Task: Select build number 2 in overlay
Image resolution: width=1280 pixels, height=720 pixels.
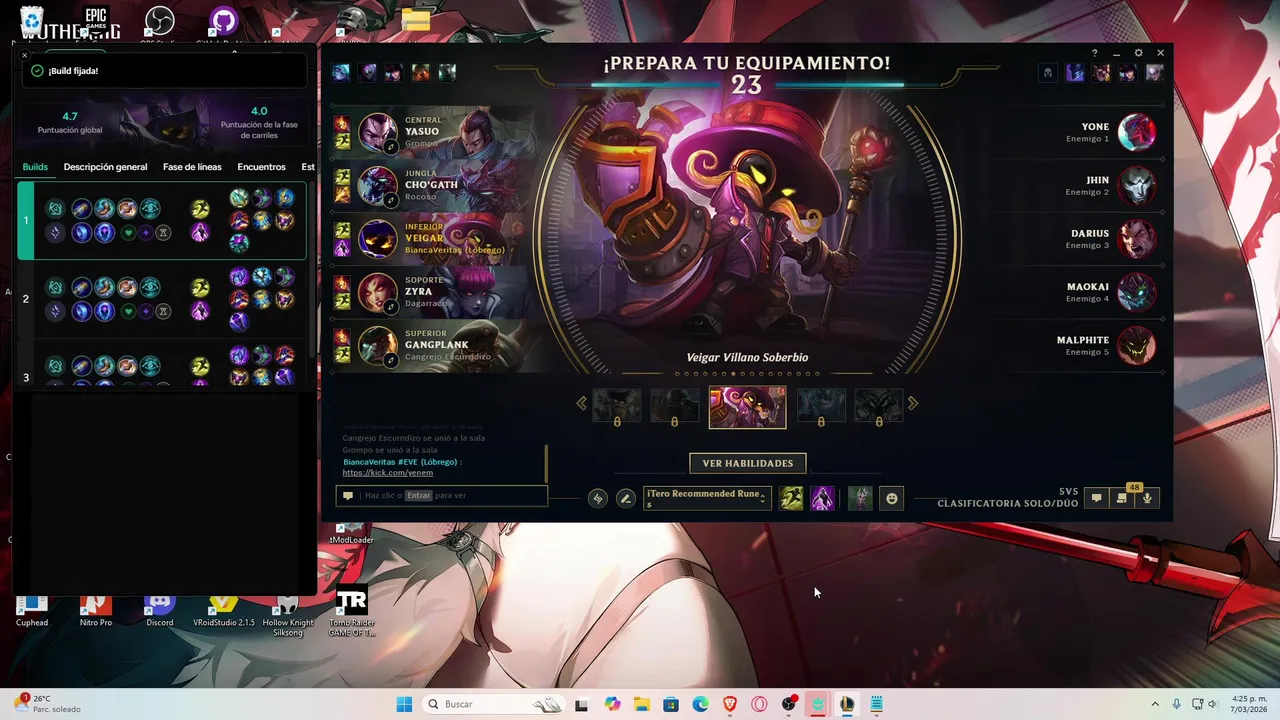Action: pyautogui.click(x=162, y=299)
